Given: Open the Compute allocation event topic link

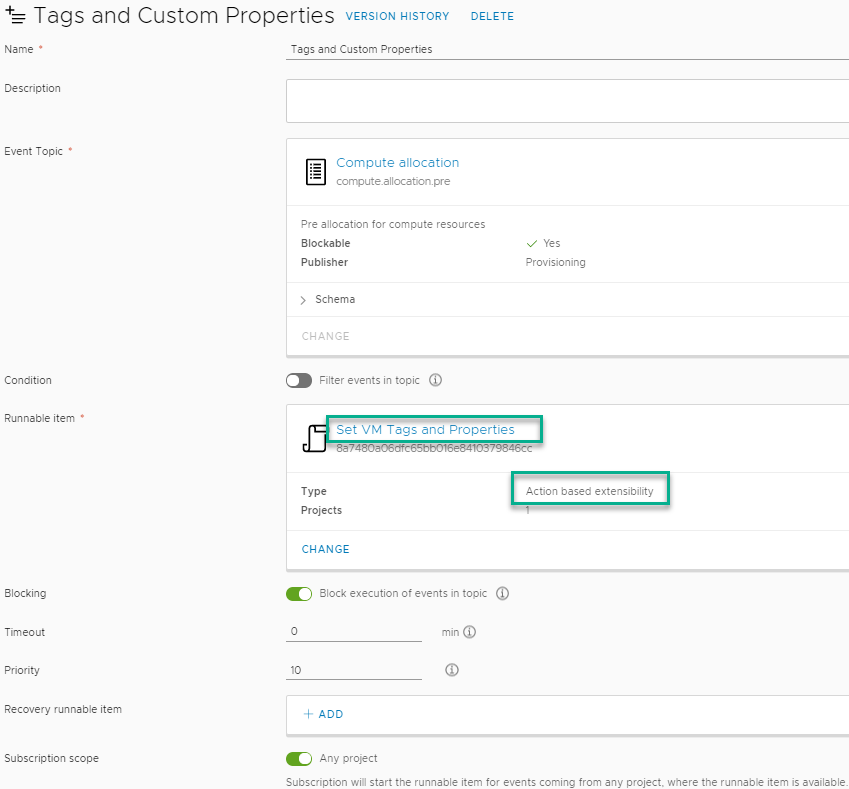Looking at the screenshot, I should [397, 163].
